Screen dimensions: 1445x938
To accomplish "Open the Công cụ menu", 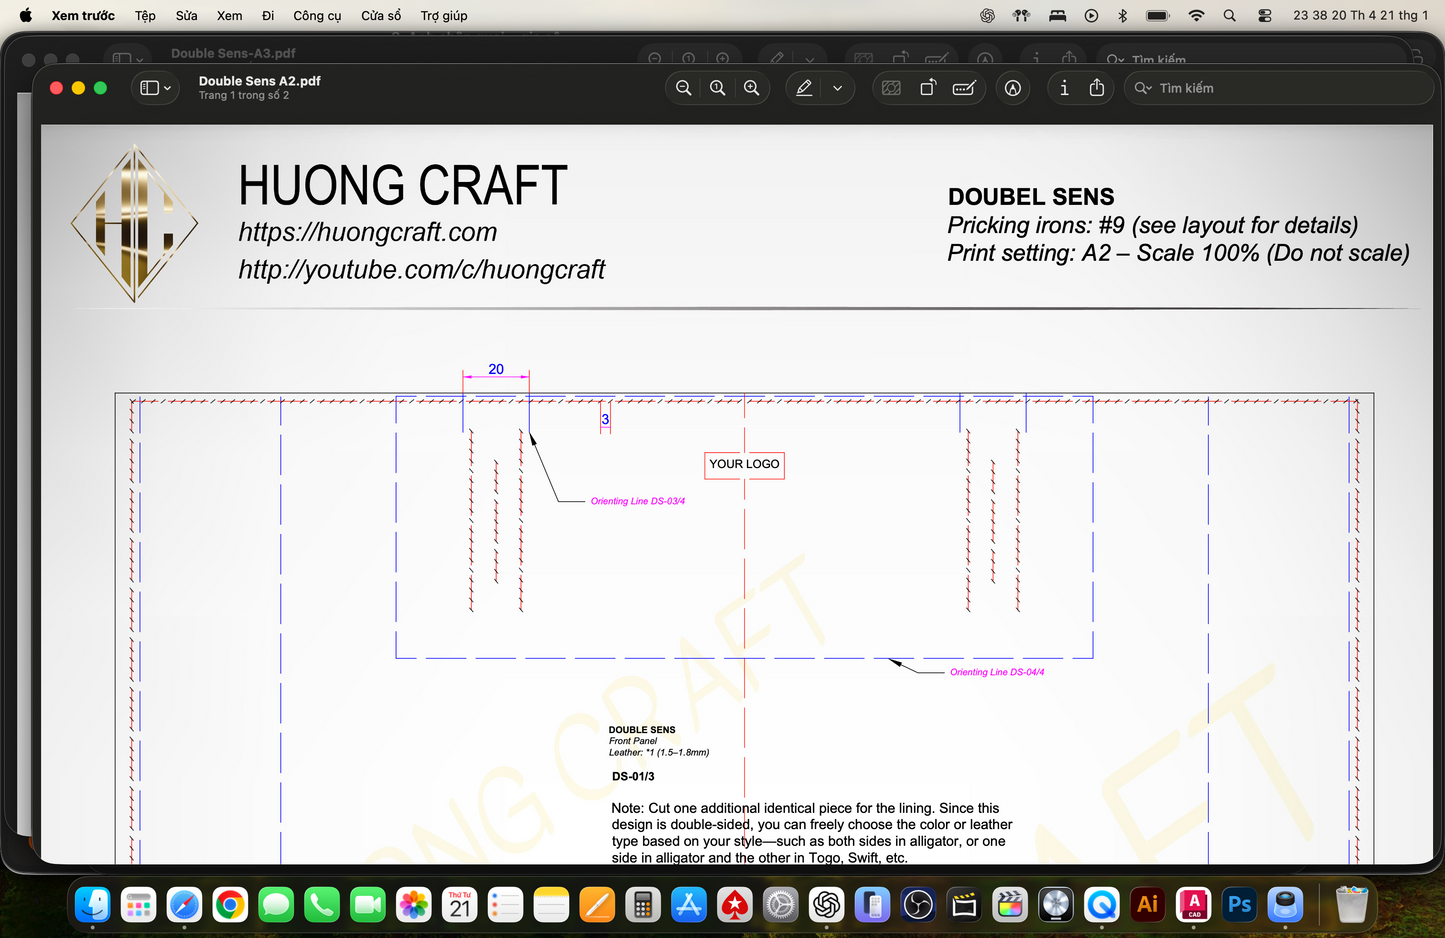I will tap(317, 15).
